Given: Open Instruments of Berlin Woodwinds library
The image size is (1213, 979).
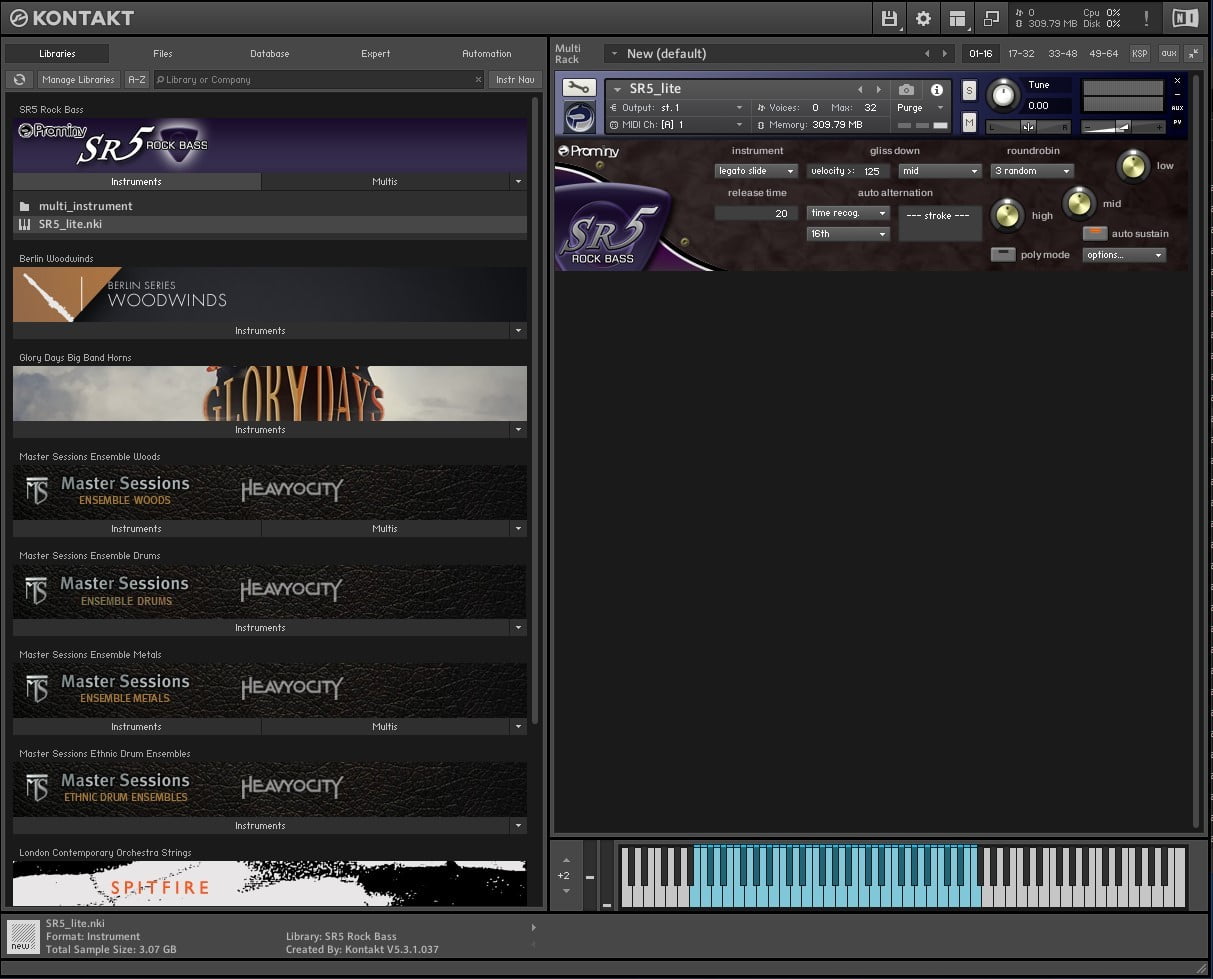Looking at the screenshot, I should tap(260, 331).
